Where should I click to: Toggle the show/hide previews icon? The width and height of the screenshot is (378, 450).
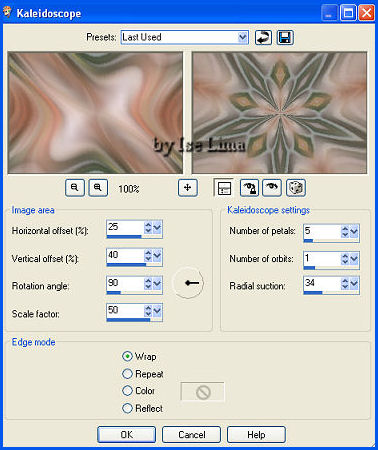coord(224,188)
